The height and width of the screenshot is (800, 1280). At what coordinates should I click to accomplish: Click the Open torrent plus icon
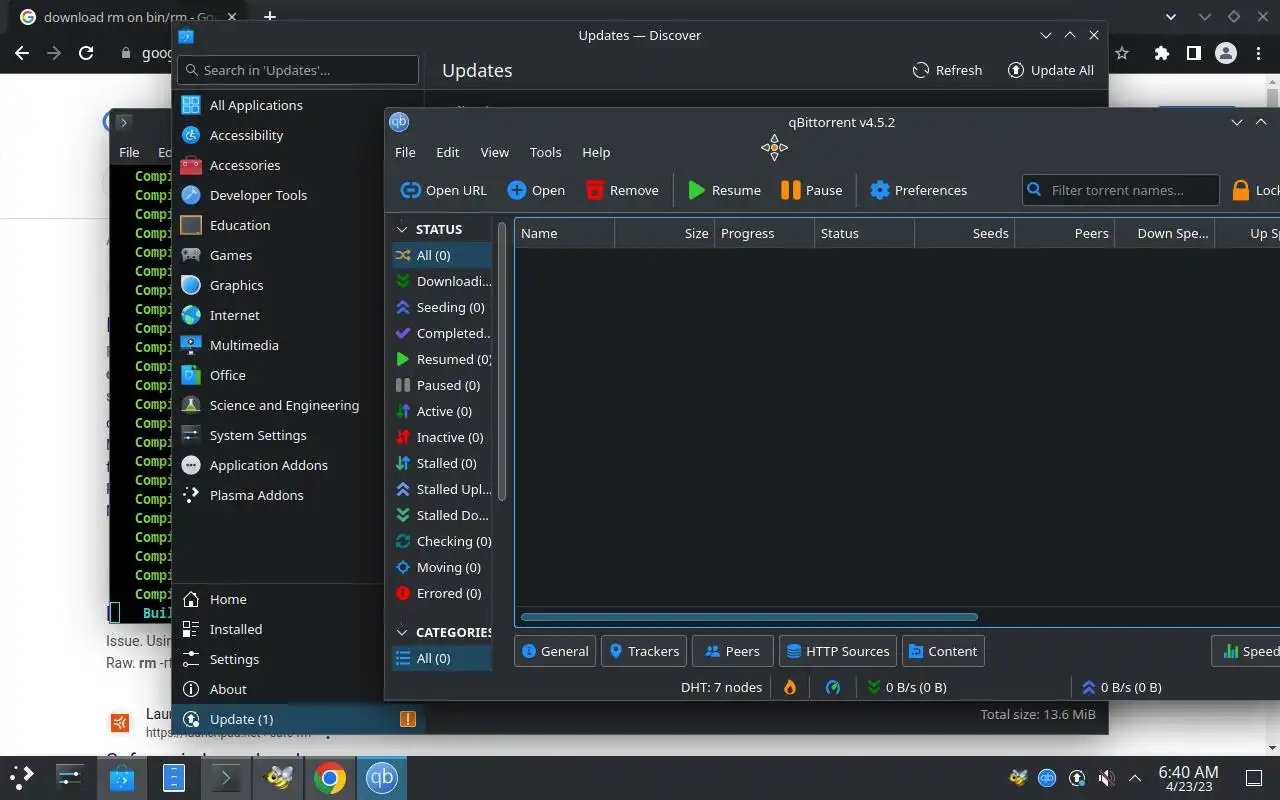(x=517, y=190)
